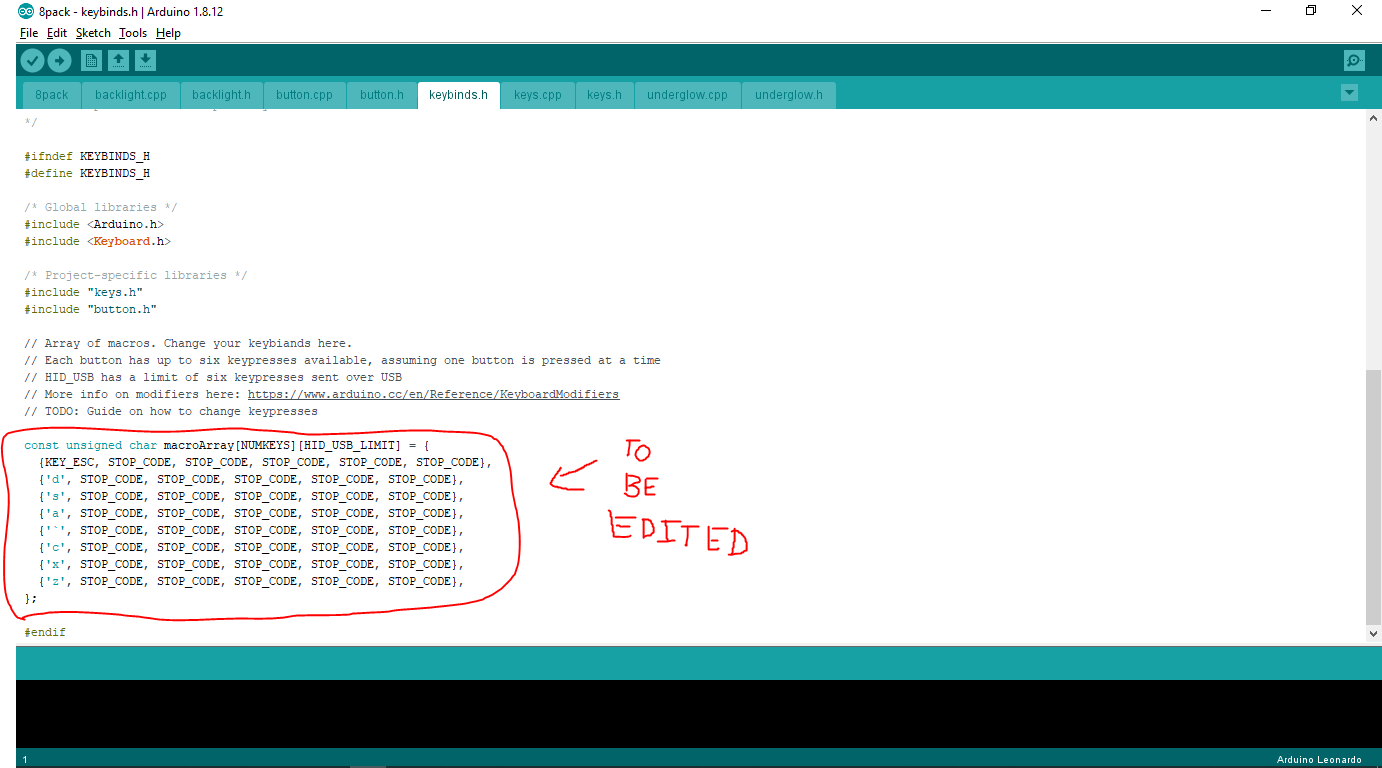The image size is (1382, 768).
Task: Click the Verify sketch checkmark button
Action: (32, 61)
